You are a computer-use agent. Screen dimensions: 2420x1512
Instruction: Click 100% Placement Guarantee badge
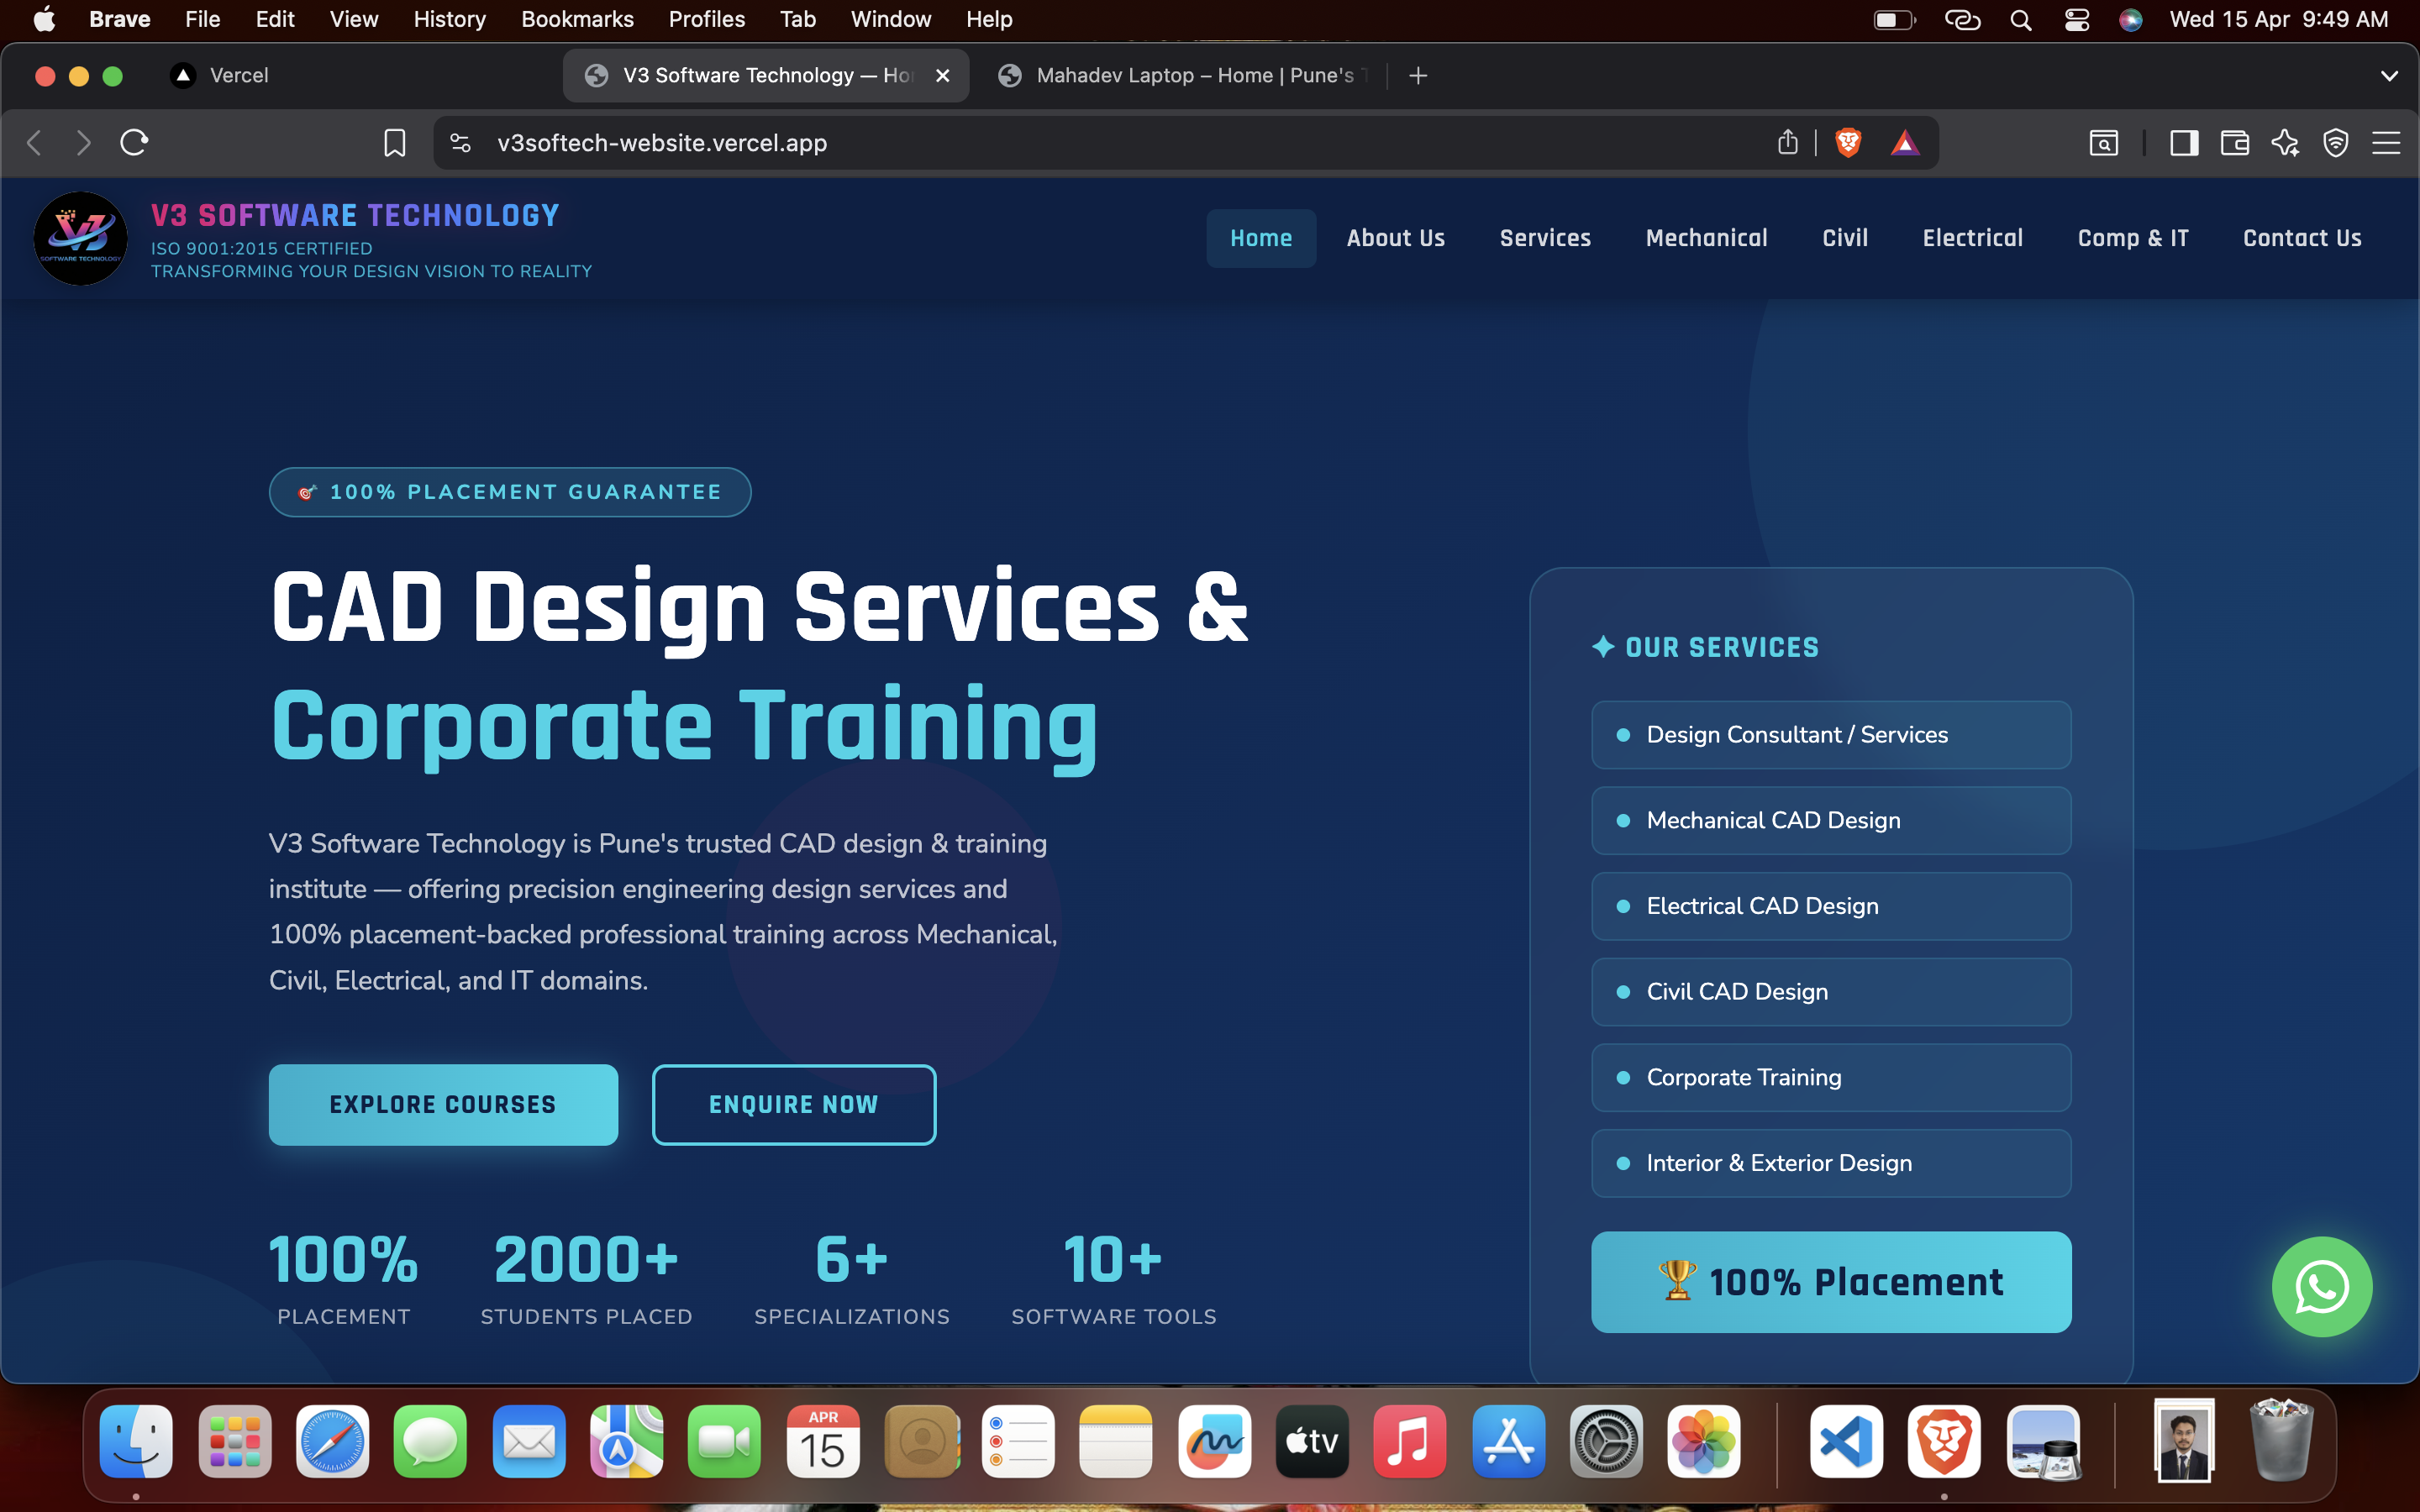tap(510, 492)
